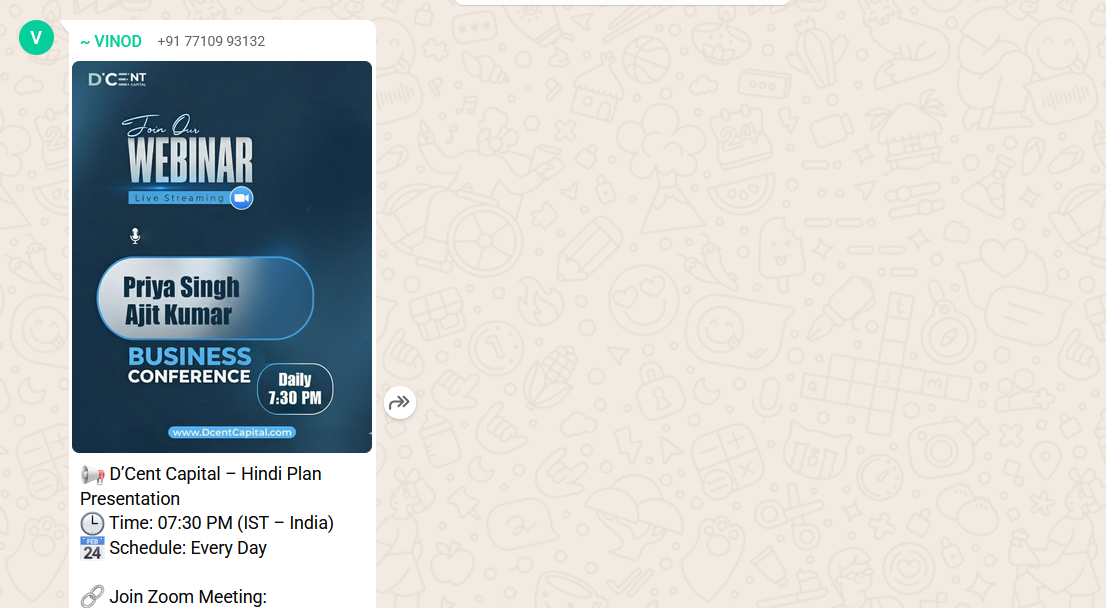The height and width of the screenshot is (608, 1106).
Task: Click the chain link emoji before Join Zoom
Action: click(92, 597)
